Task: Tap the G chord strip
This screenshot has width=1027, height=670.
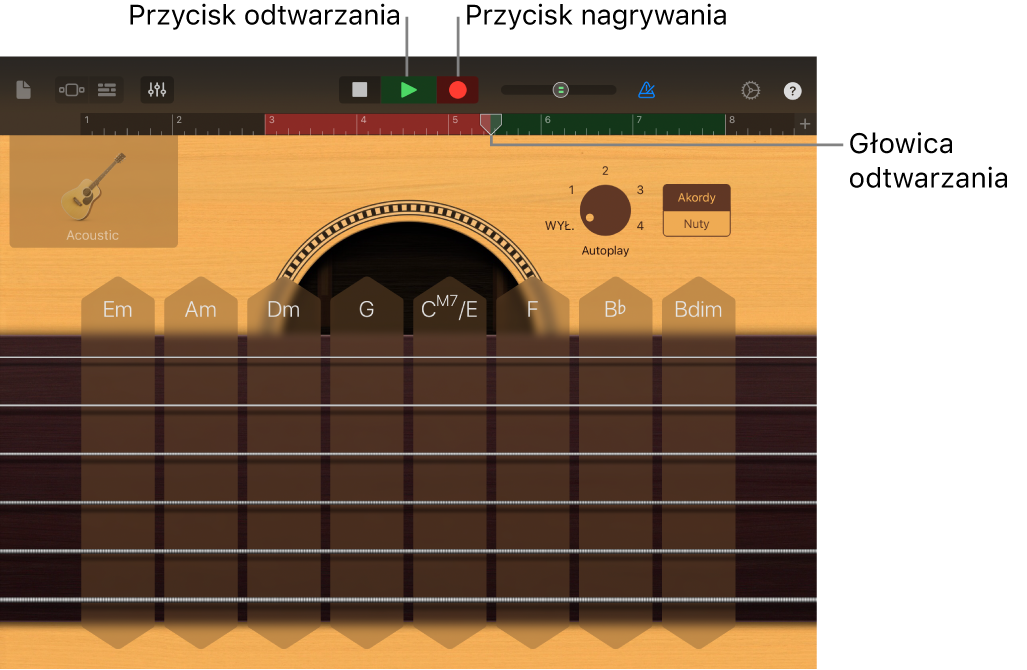Action: click(367, 462)
